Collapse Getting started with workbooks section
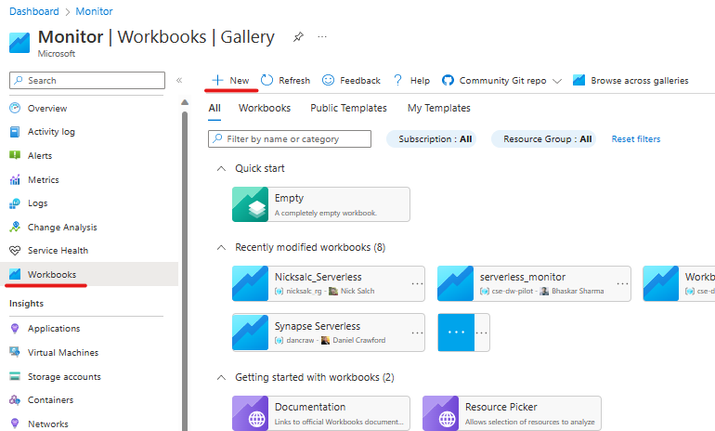 pos(221,378)
